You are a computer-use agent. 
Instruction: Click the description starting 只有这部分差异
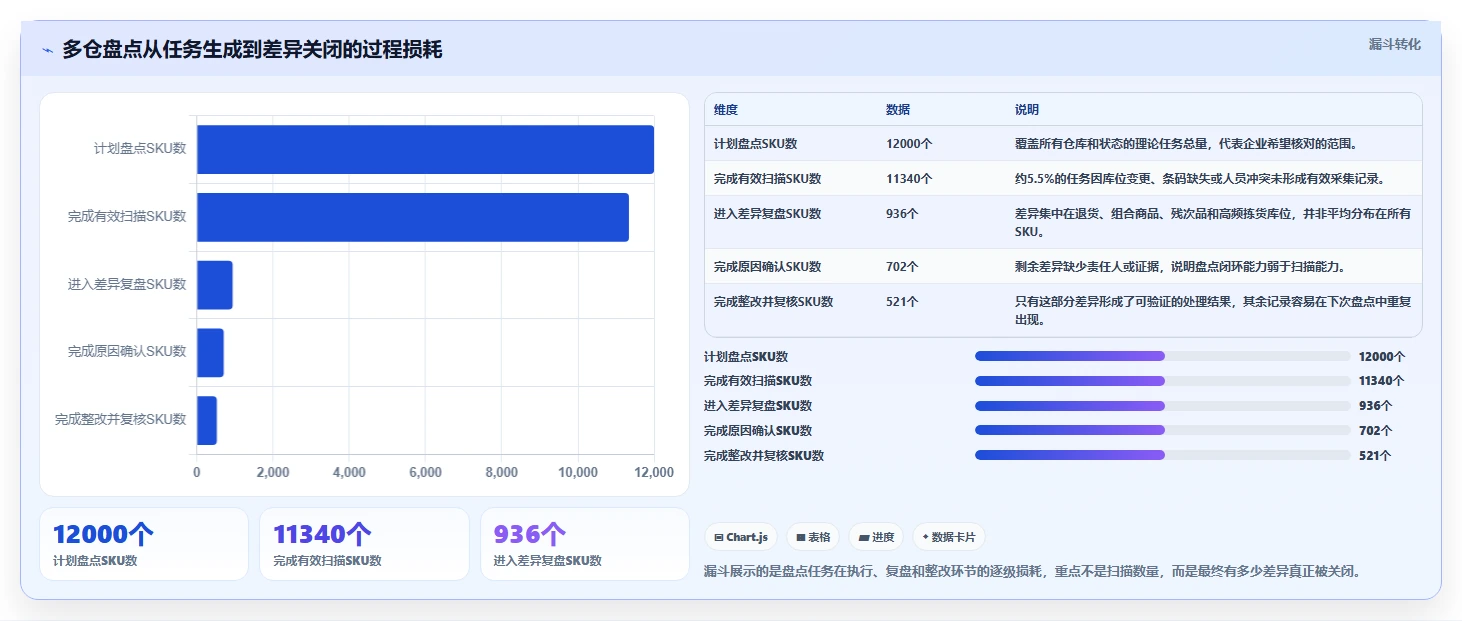(x=1213, y=310)
